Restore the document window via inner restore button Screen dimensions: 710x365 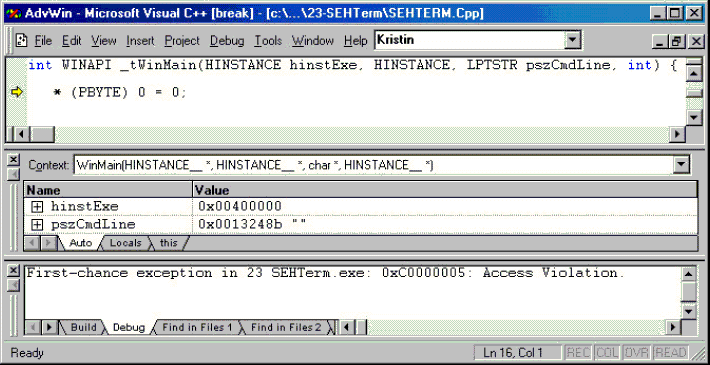coord(676,42)
